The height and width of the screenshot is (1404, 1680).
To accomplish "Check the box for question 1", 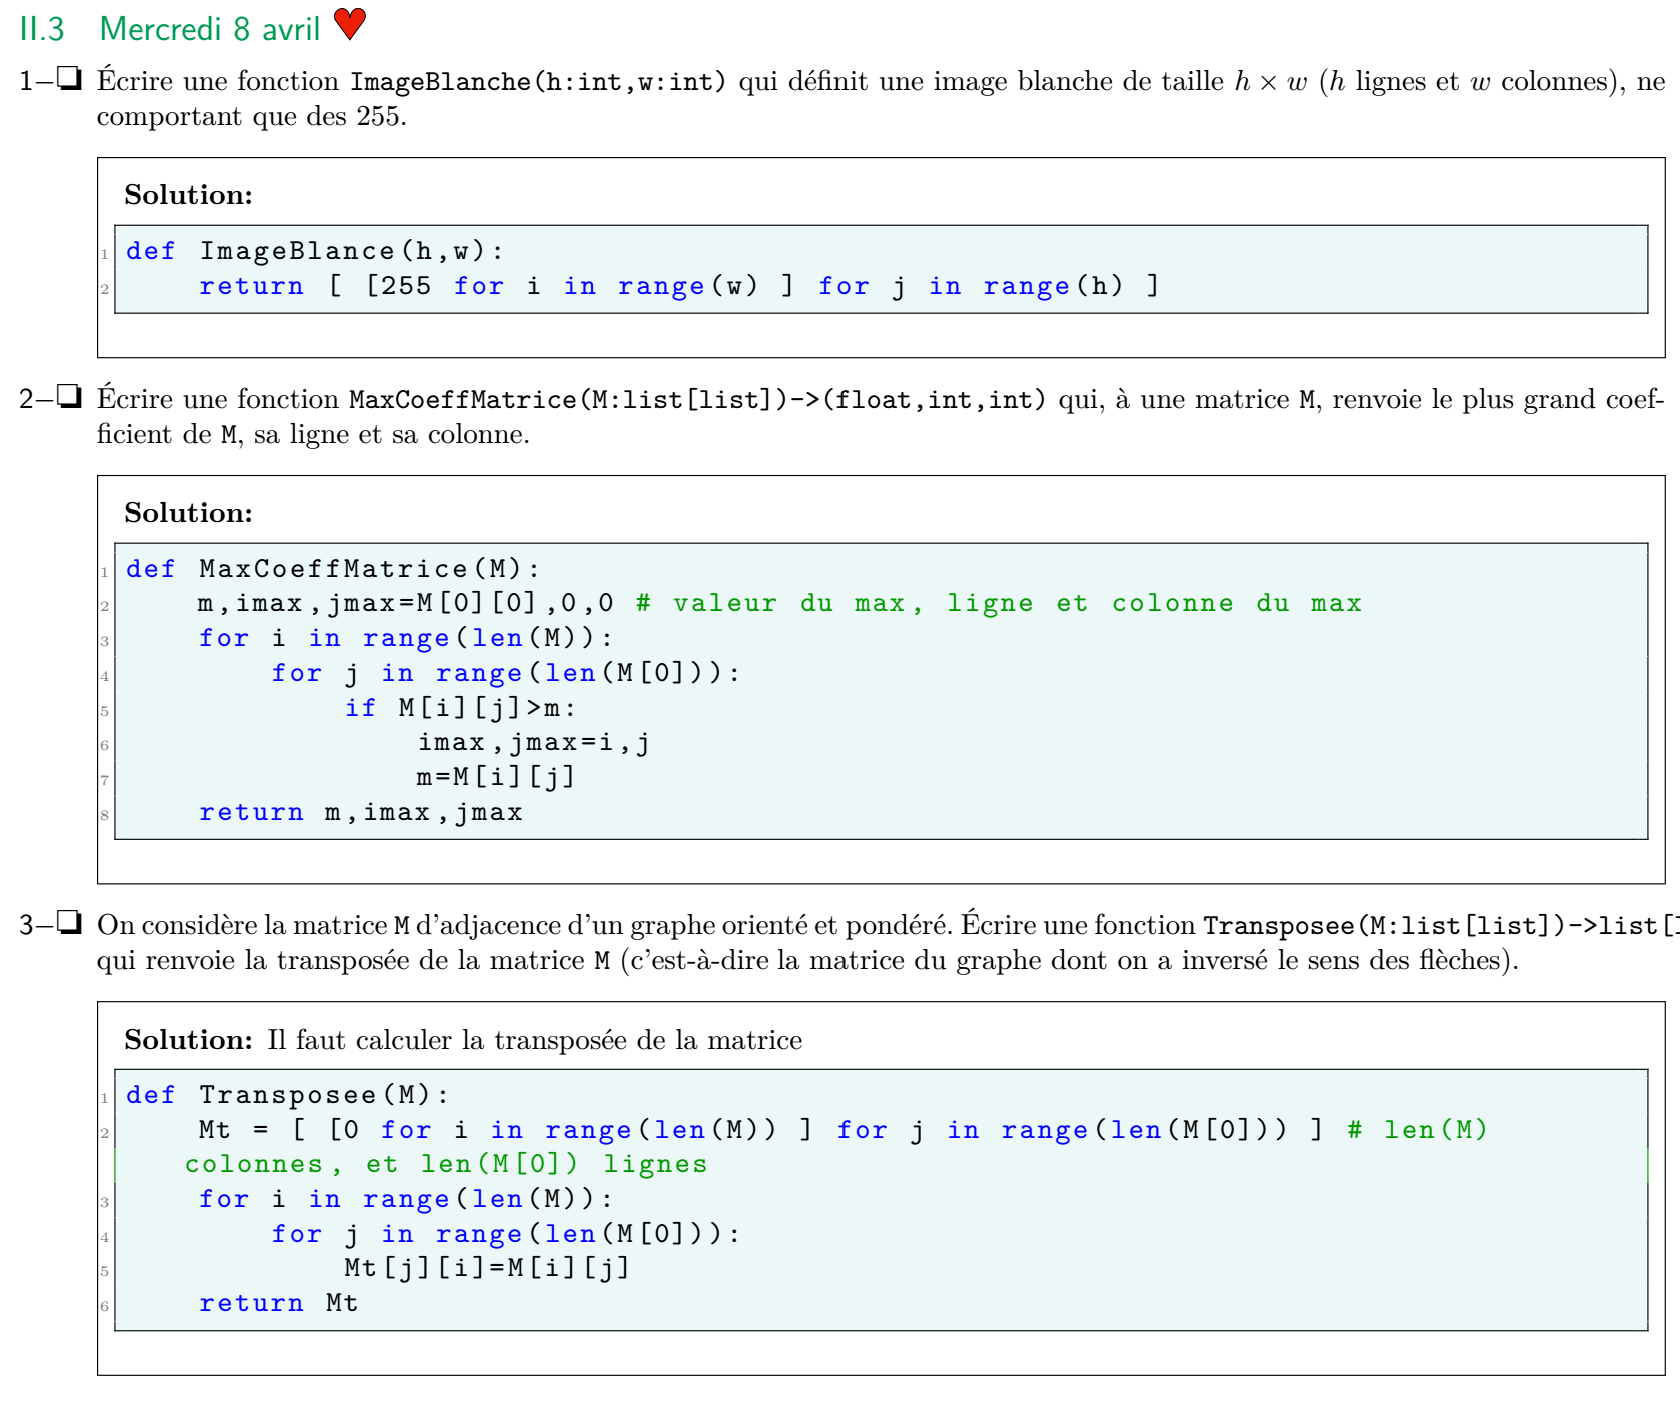I will click(x=69, y=79).
